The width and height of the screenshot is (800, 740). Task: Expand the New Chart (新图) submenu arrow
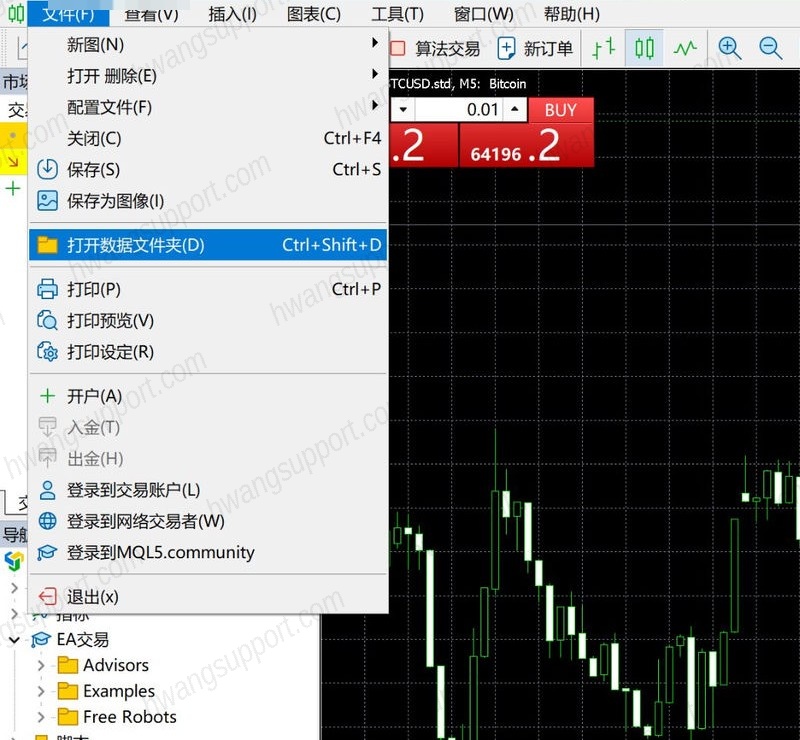375,43
